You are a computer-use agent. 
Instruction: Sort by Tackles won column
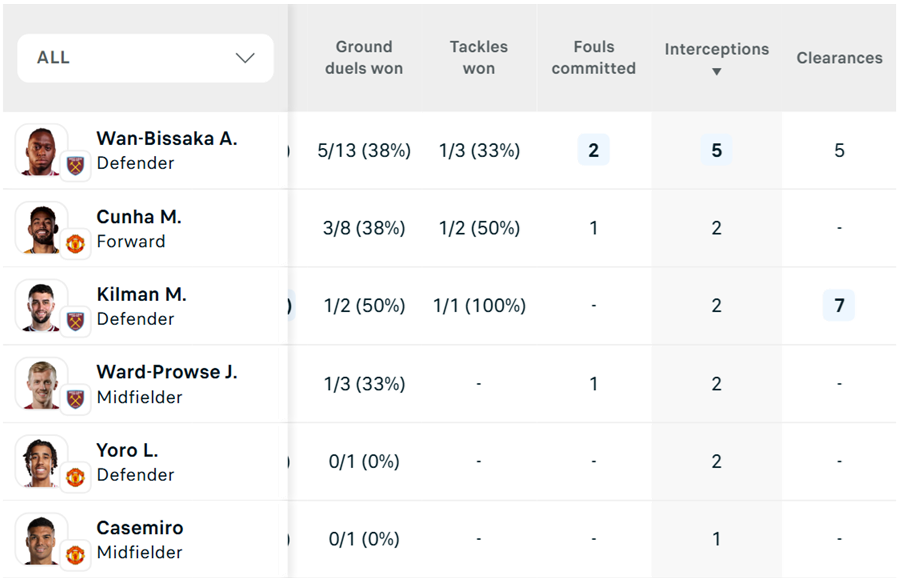(478, 58)
